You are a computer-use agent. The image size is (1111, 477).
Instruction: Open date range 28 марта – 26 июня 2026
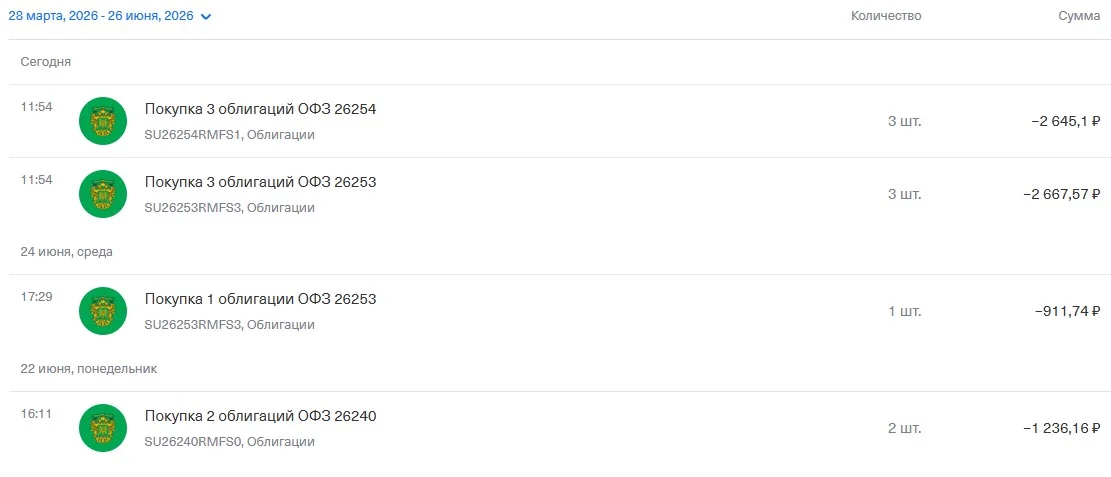101,16
